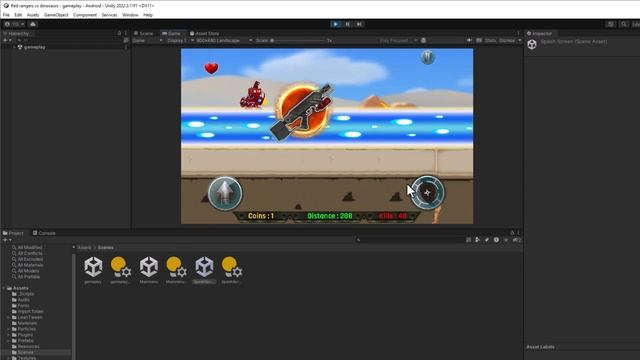
Task: Open the Project panel add asset dropdown
Action: [7, 240]
